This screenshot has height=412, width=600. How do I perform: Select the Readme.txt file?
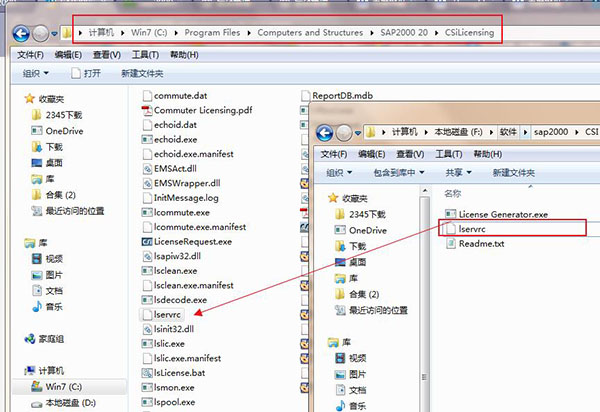481,243
